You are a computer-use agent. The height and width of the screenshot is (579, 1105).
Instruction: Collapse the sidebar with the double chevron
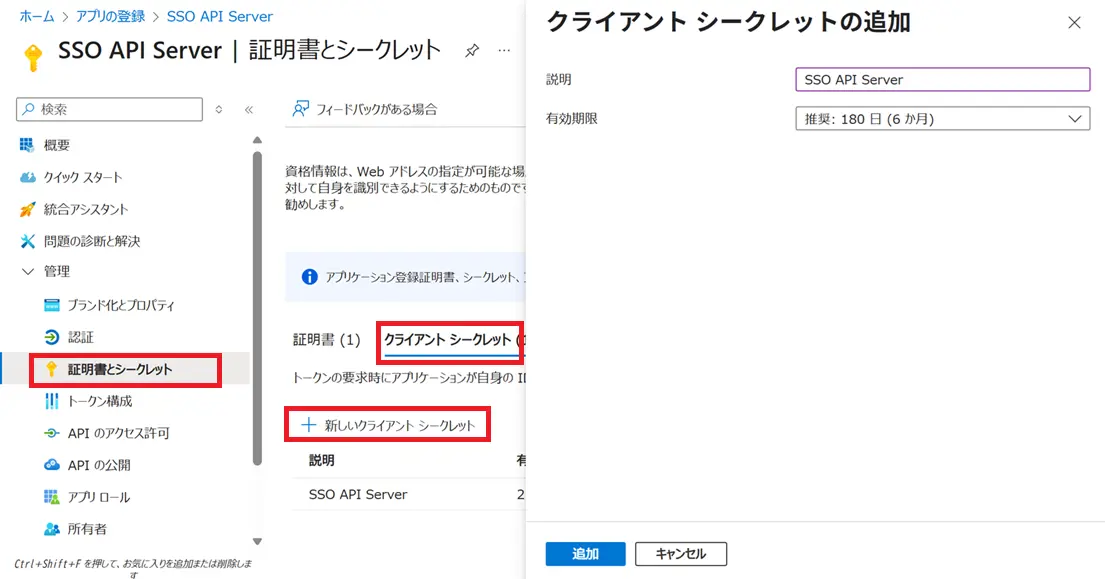coord(249,109)
